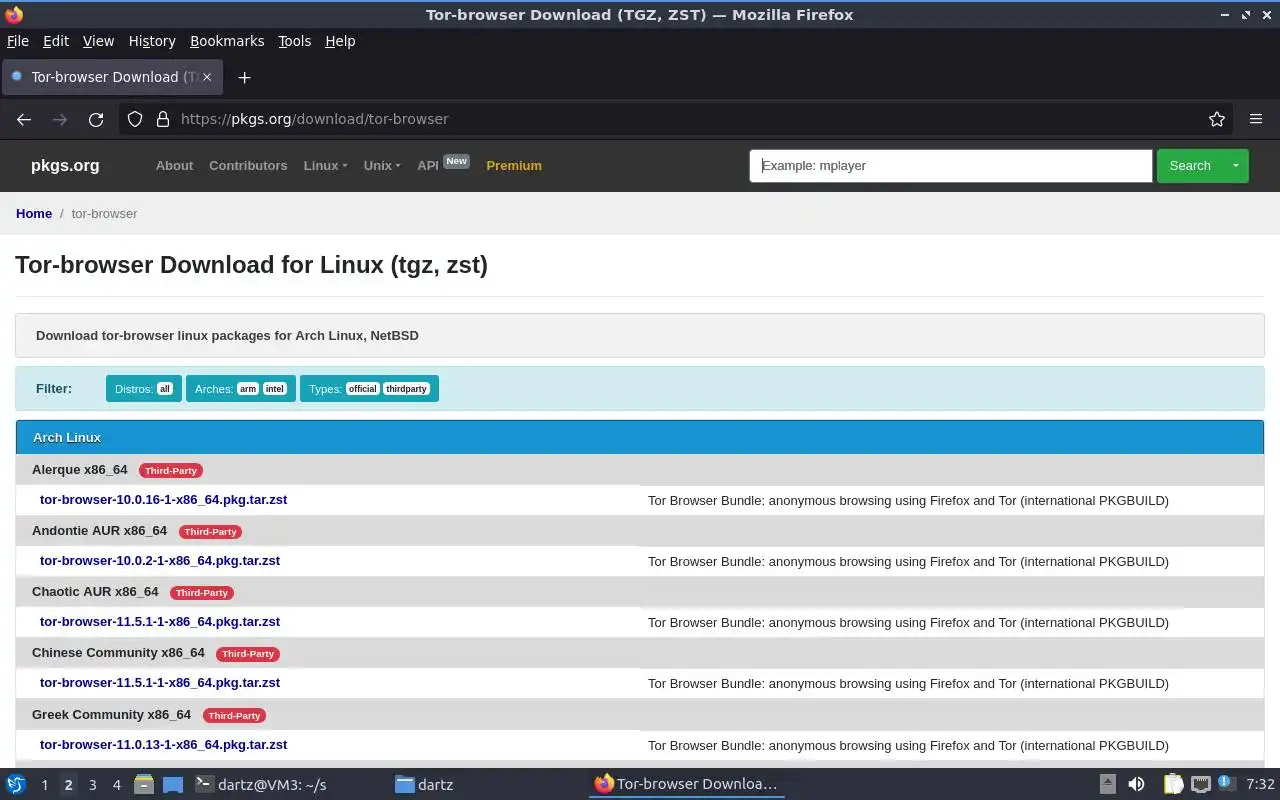This screenshot has height=800, width=1280.
Task: Open Chinese Community tor-browser-11.5.1-1 link
Action: point(160,683)
